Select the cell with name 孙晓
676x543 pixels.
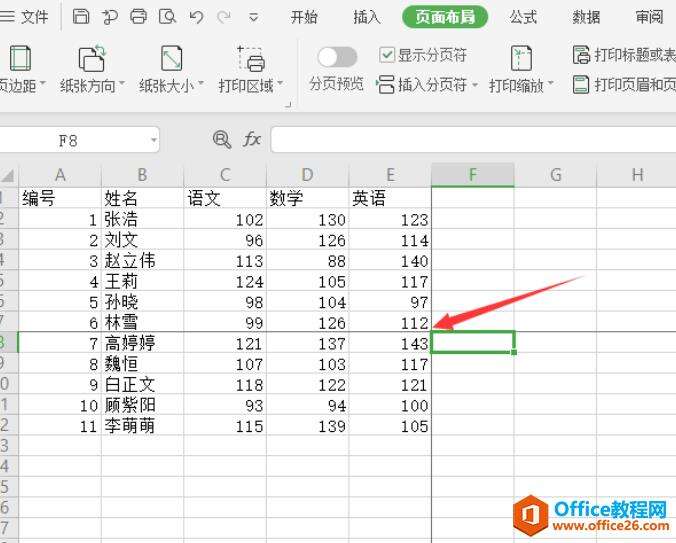click(142, 302)
